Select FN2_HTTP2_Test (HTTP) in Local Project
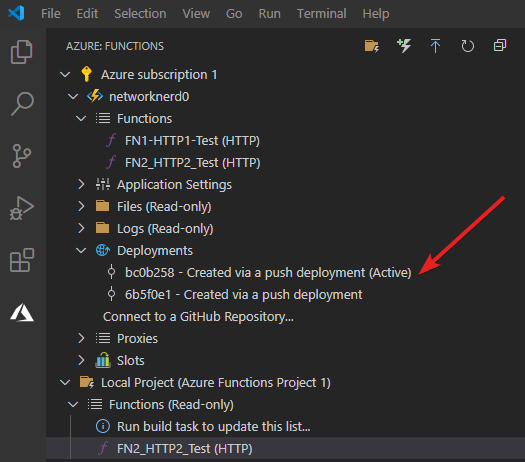Image resolution: width=525 pixels, height=462 pixels. coord(184,448)
